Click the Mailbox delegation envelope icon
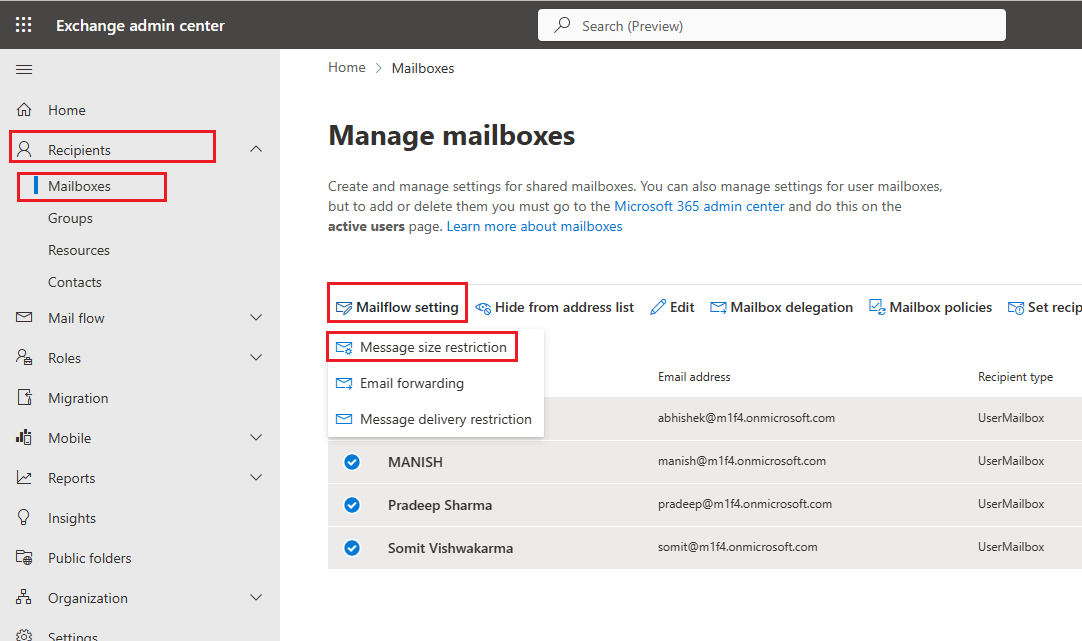Viewport: 1082px width, 641px height. (x=719, y=307)
